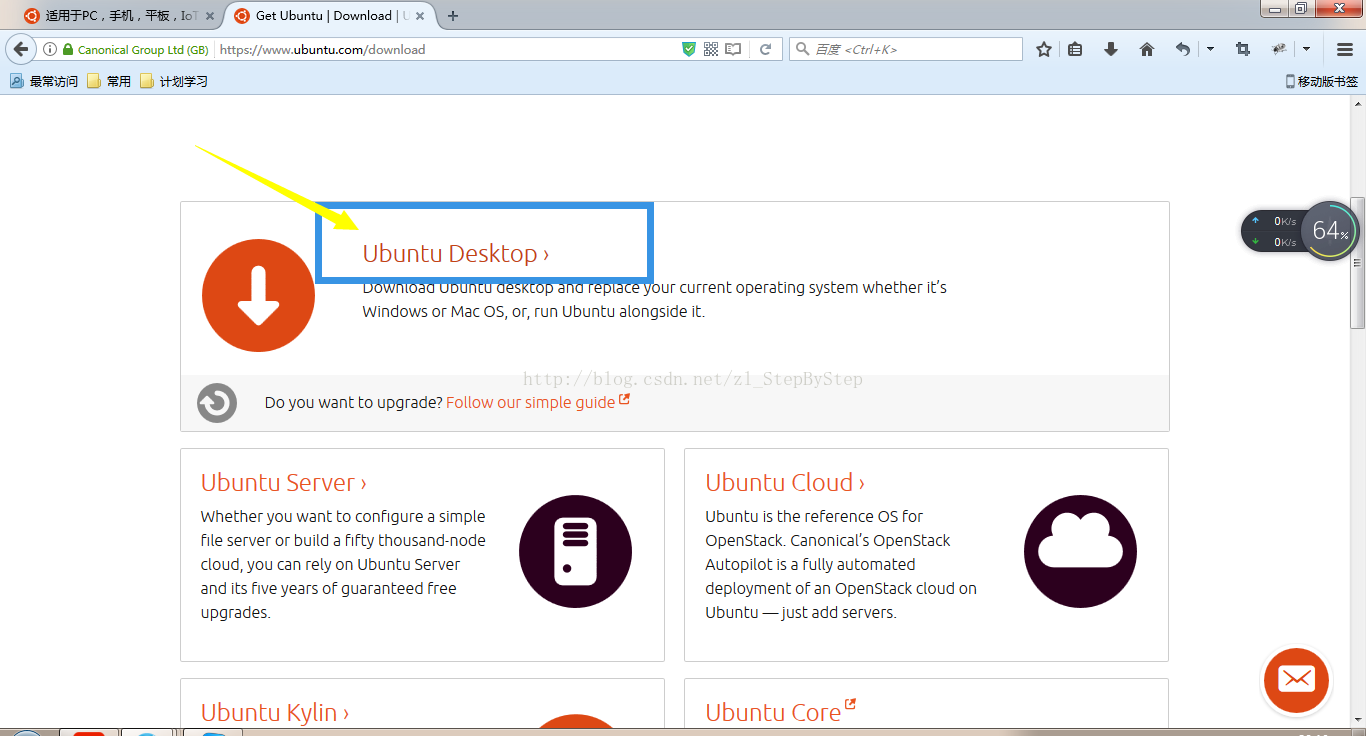The width and height of the screenshot is (1366, 736).
Task: Click the grey upgrade refresh circle icon
Action: pos(217,403)
